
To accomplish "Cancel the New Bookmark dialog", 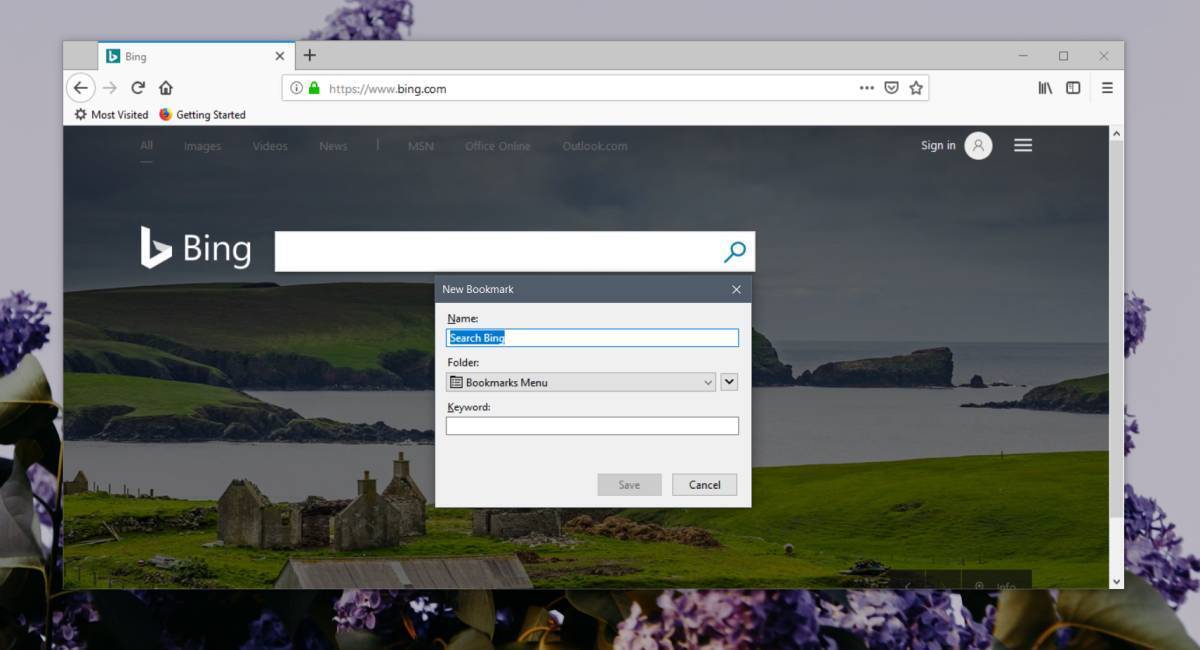I will pos(704,484).
